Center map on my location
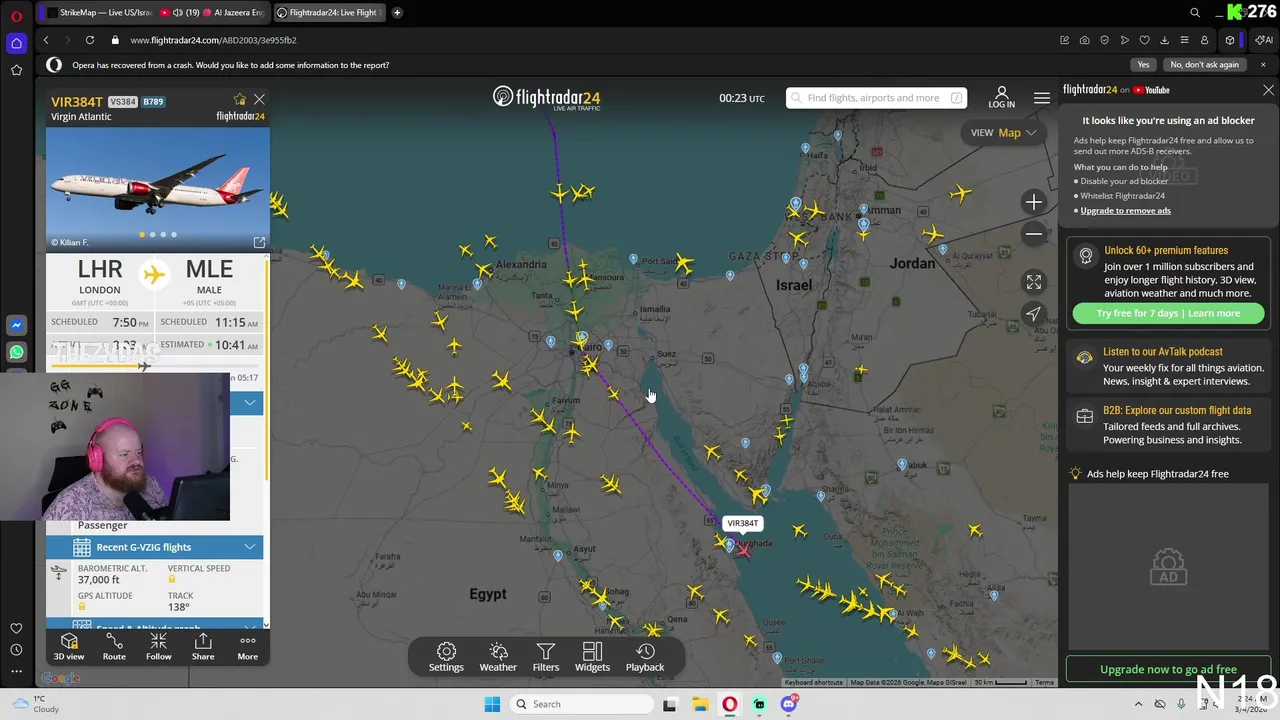 (1034, 314)
